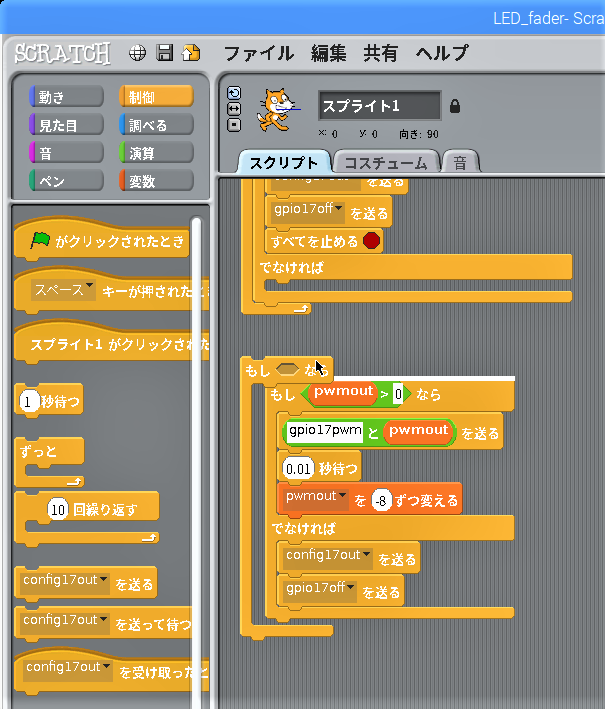The height and width of the screenshot is (709, 605).
Task: Click the globe language icon
Action: (x=138, y=53)
